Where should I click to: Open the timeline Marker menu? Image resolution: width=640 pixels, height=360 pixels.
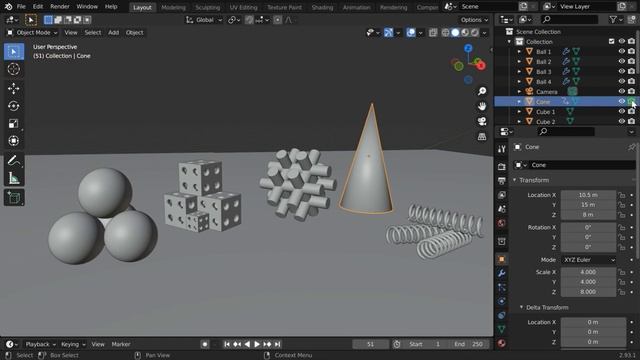click(x=121, y=344)
